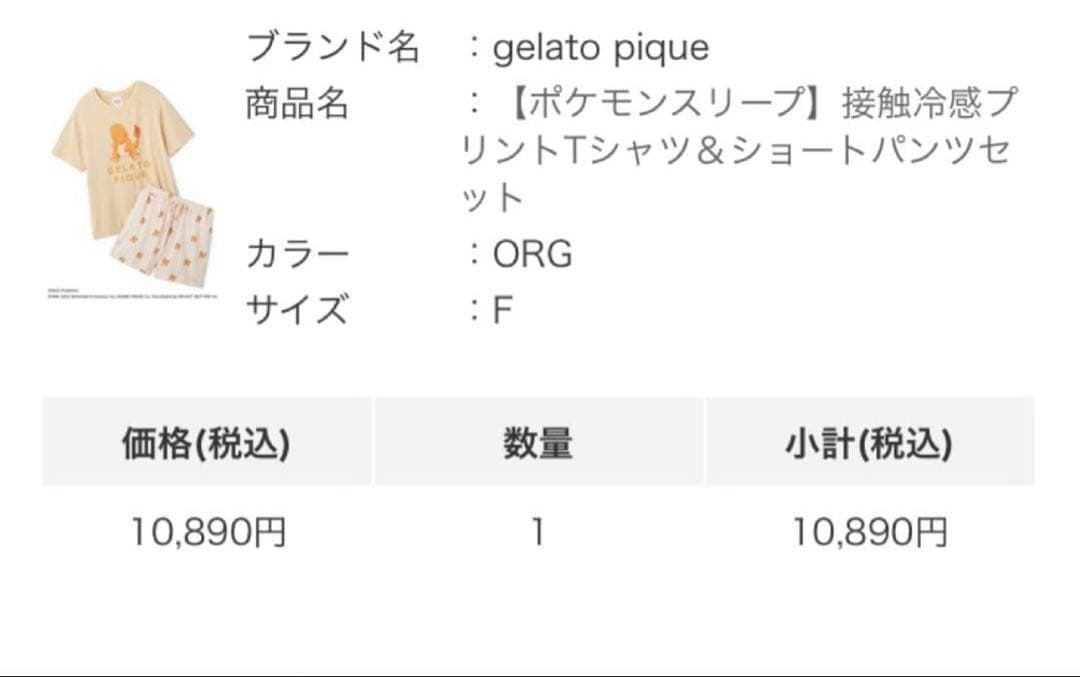Open the gelato pique brand link
This screenshot has width=1080, height=677.
tap(601, 48)
